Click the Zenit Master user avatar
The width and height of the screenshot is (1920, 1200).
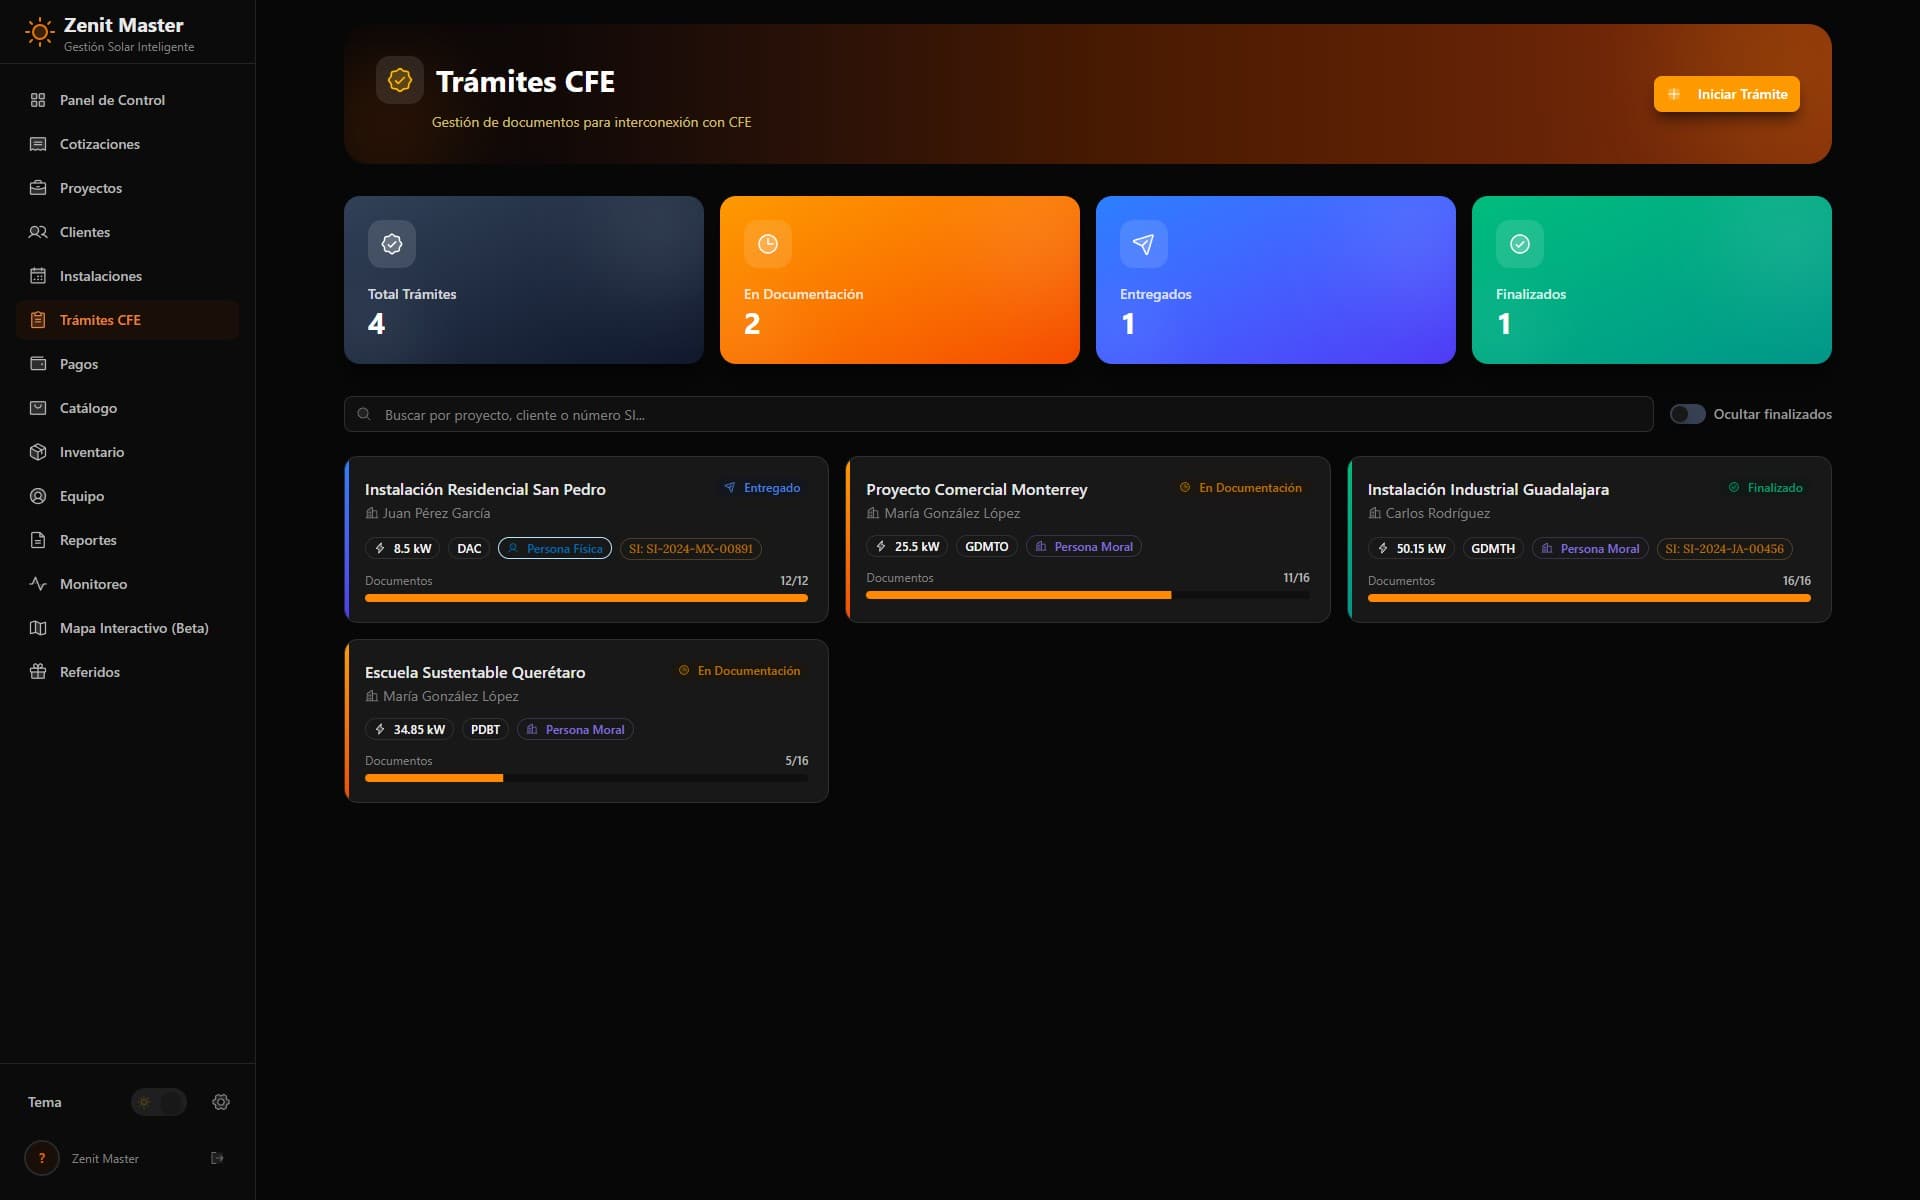(42, 1158)
